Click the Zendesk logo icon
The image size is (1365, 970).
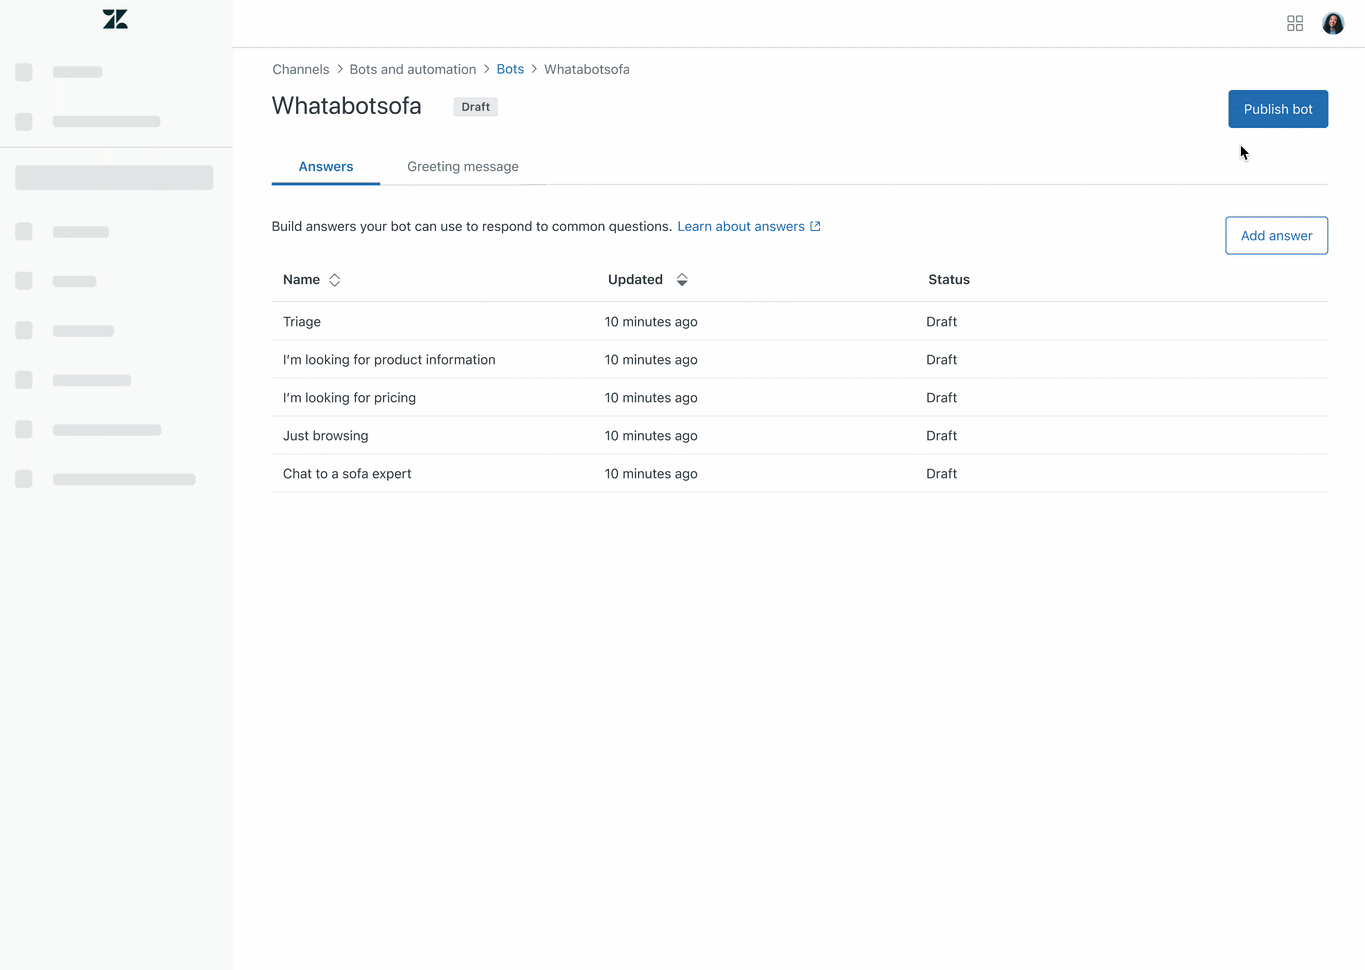point(115,19)
